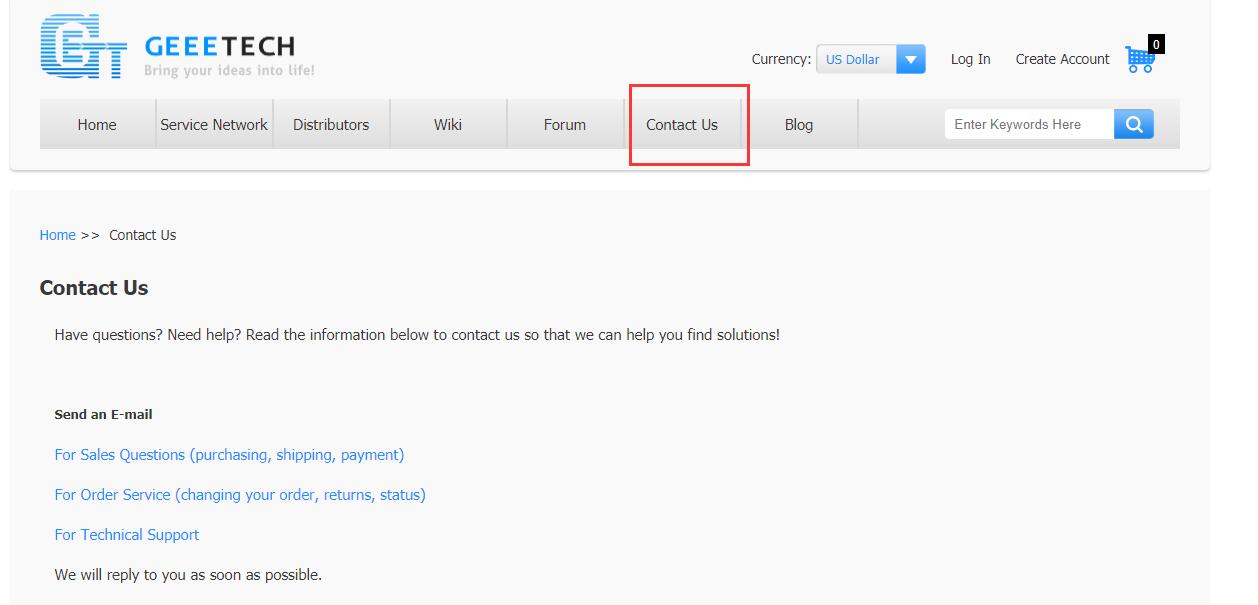This screenshot has width=1258, height=605.
Task: Open the shopping cart icon
Action: [1139, 60]
